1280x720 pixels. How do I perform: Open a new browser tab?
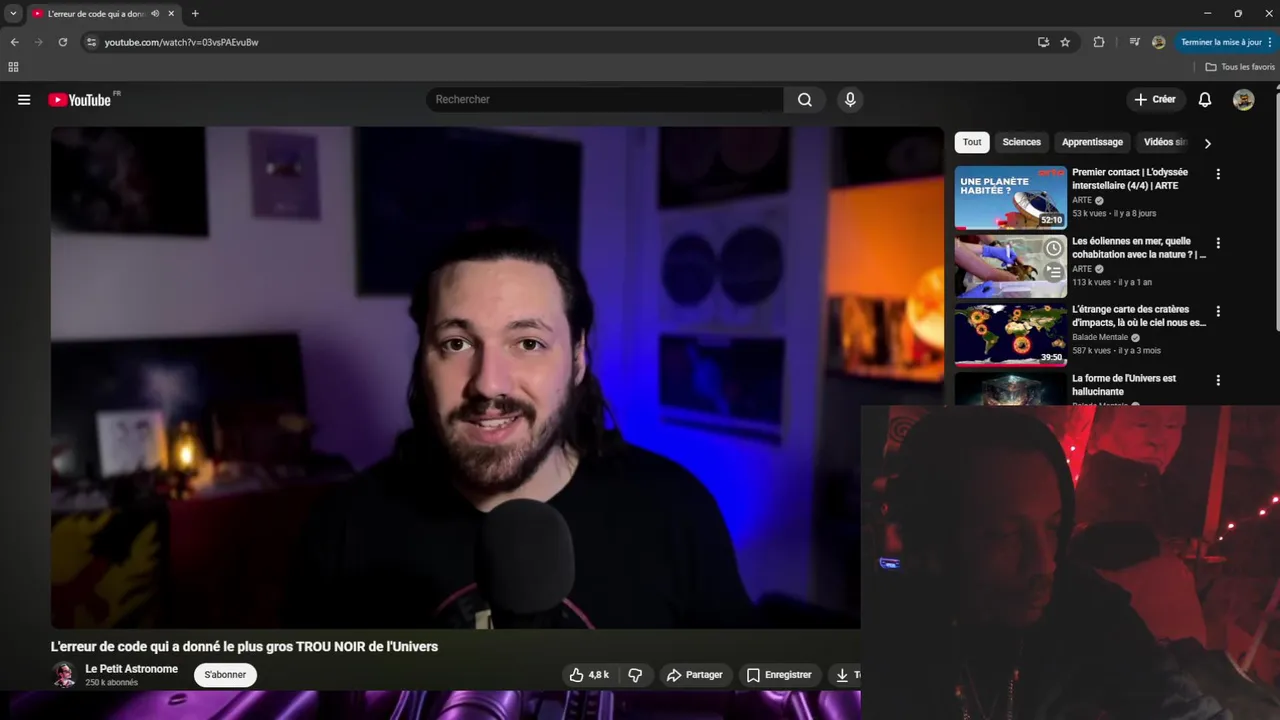click(195, 14)
